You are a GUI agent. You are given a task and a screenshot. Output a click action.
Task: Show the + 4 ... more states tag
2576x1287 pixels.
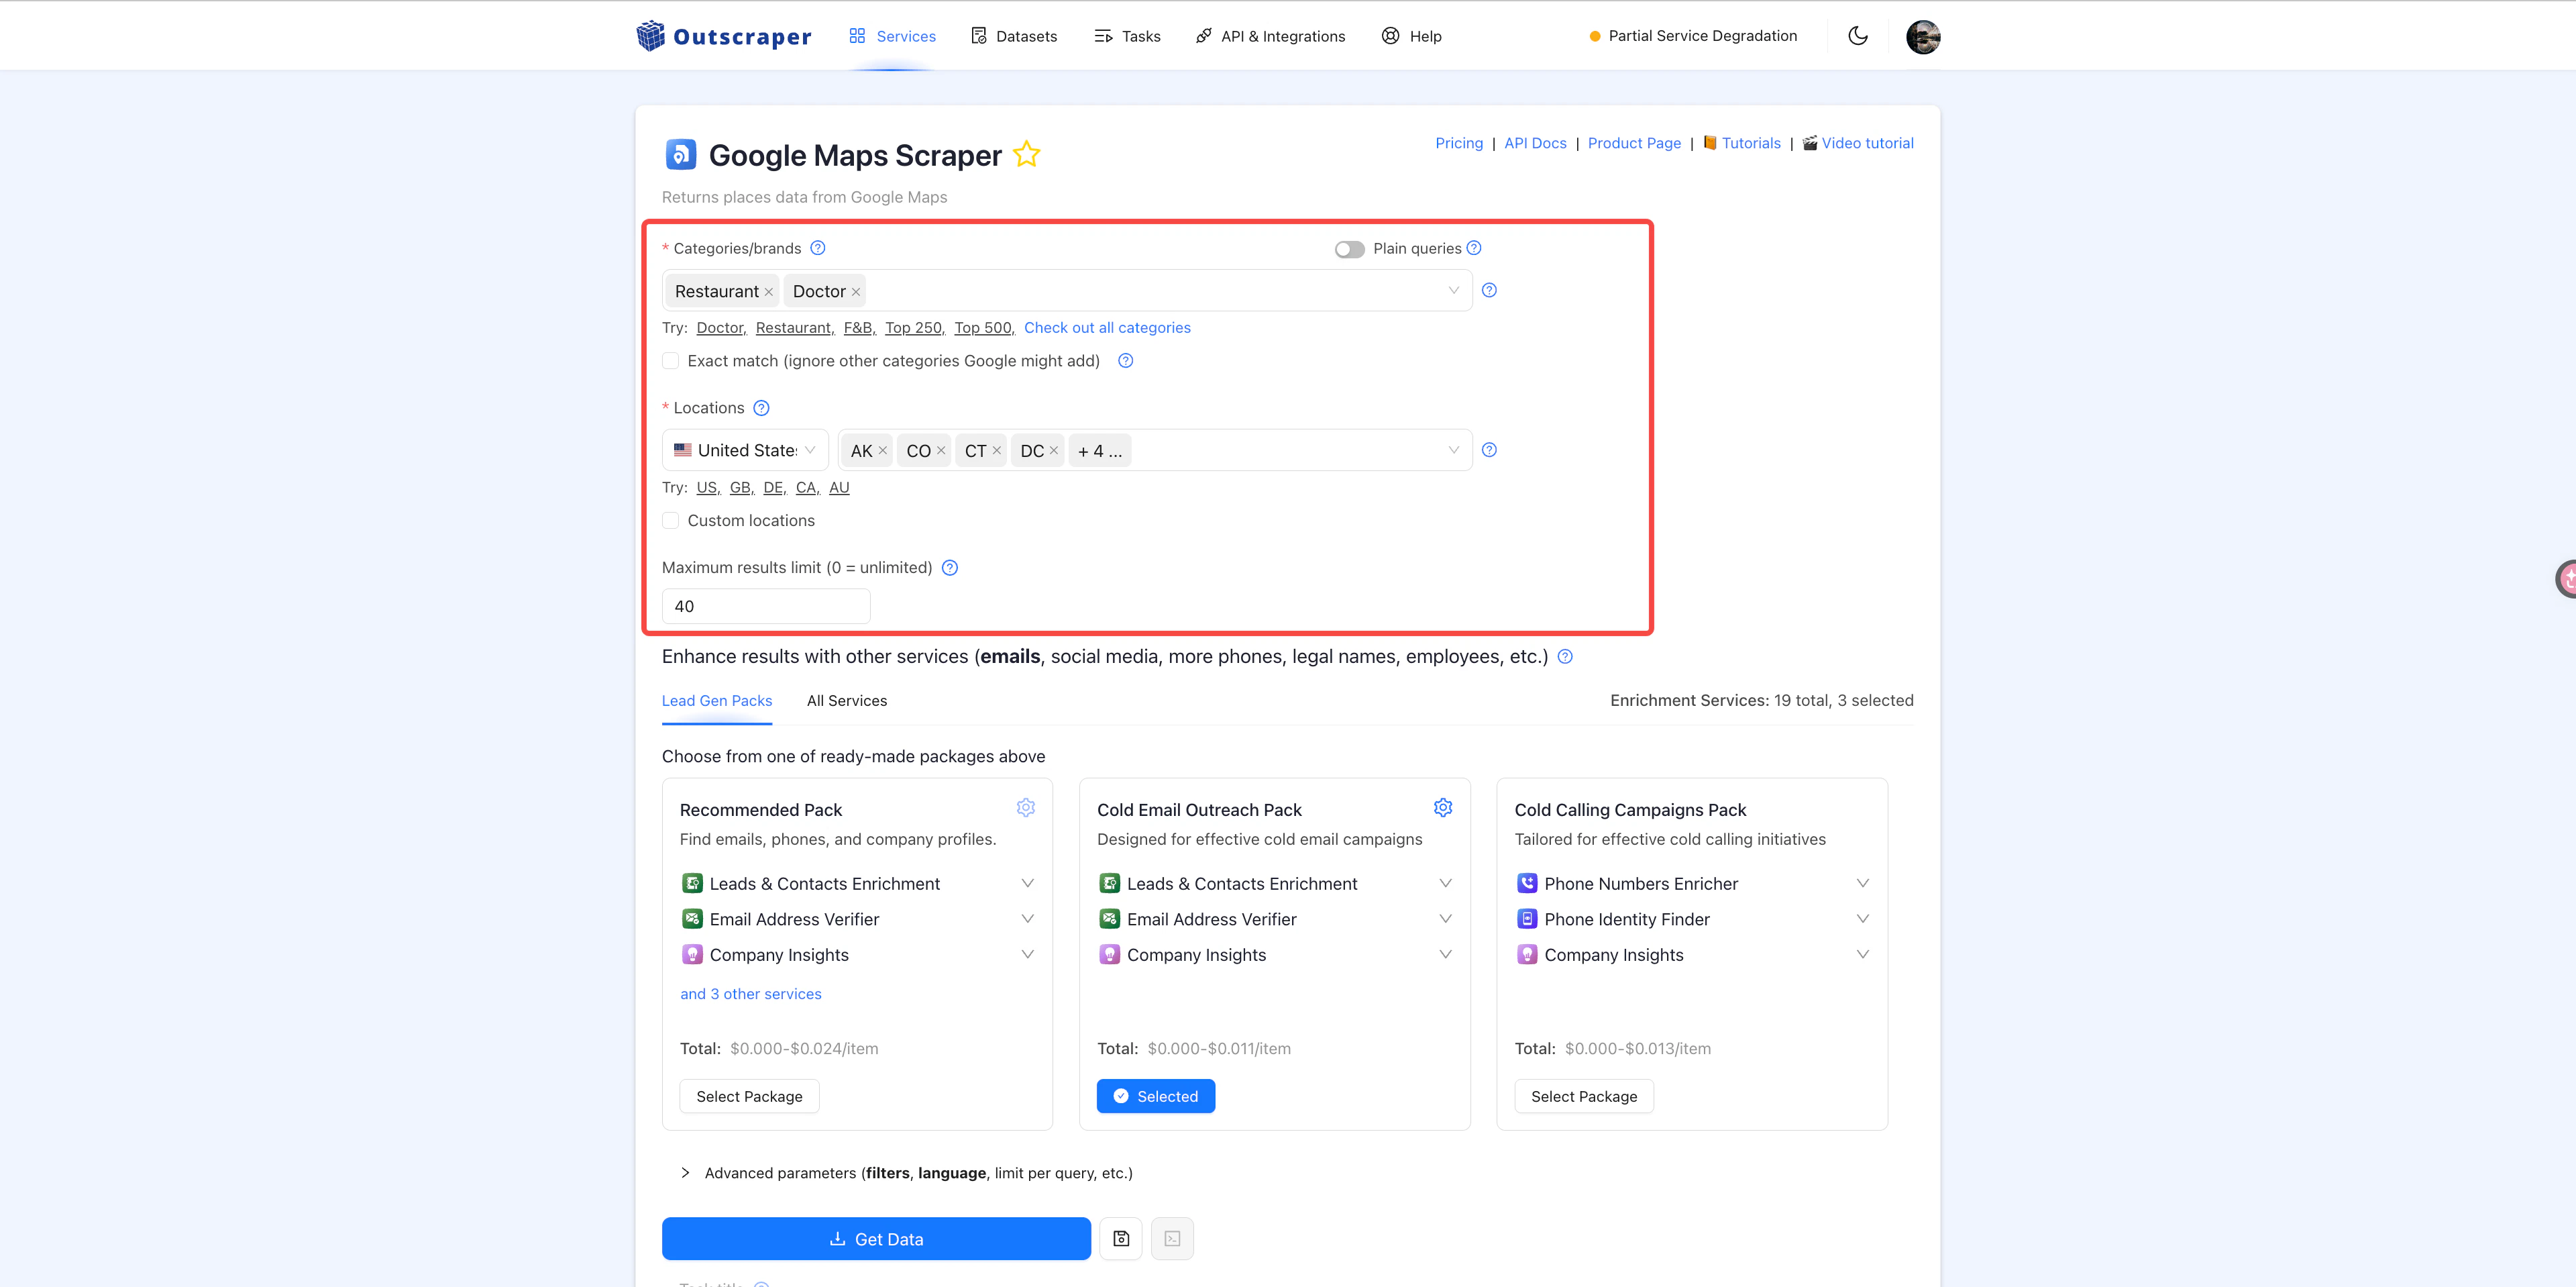click(1100, 451)
